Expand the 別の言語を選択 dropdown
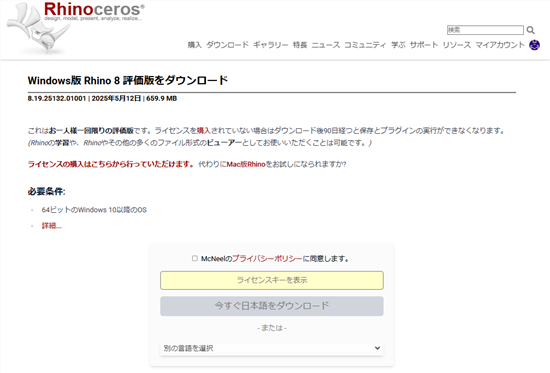This screenshot has height=373, width=550. [x=272, y=348]
